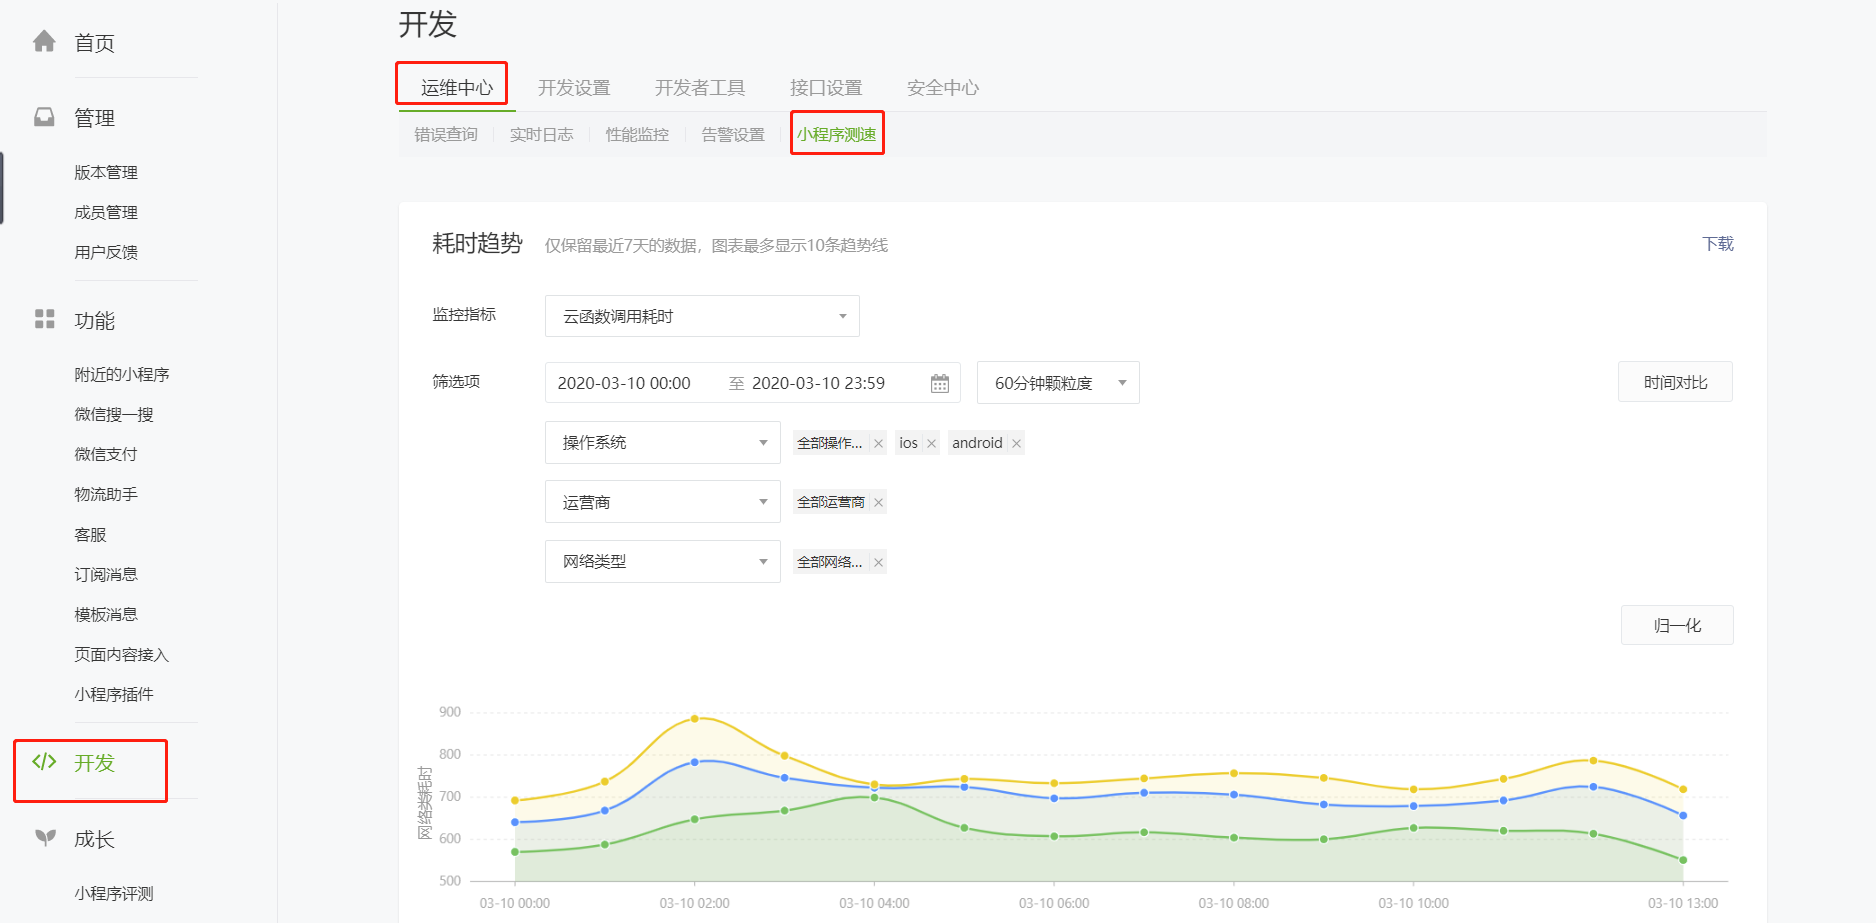Image resolution: width=1876 pixels, height=923 pixels.
Task: Switch to the 开发设置 tab
Action: tap(574, 88)
